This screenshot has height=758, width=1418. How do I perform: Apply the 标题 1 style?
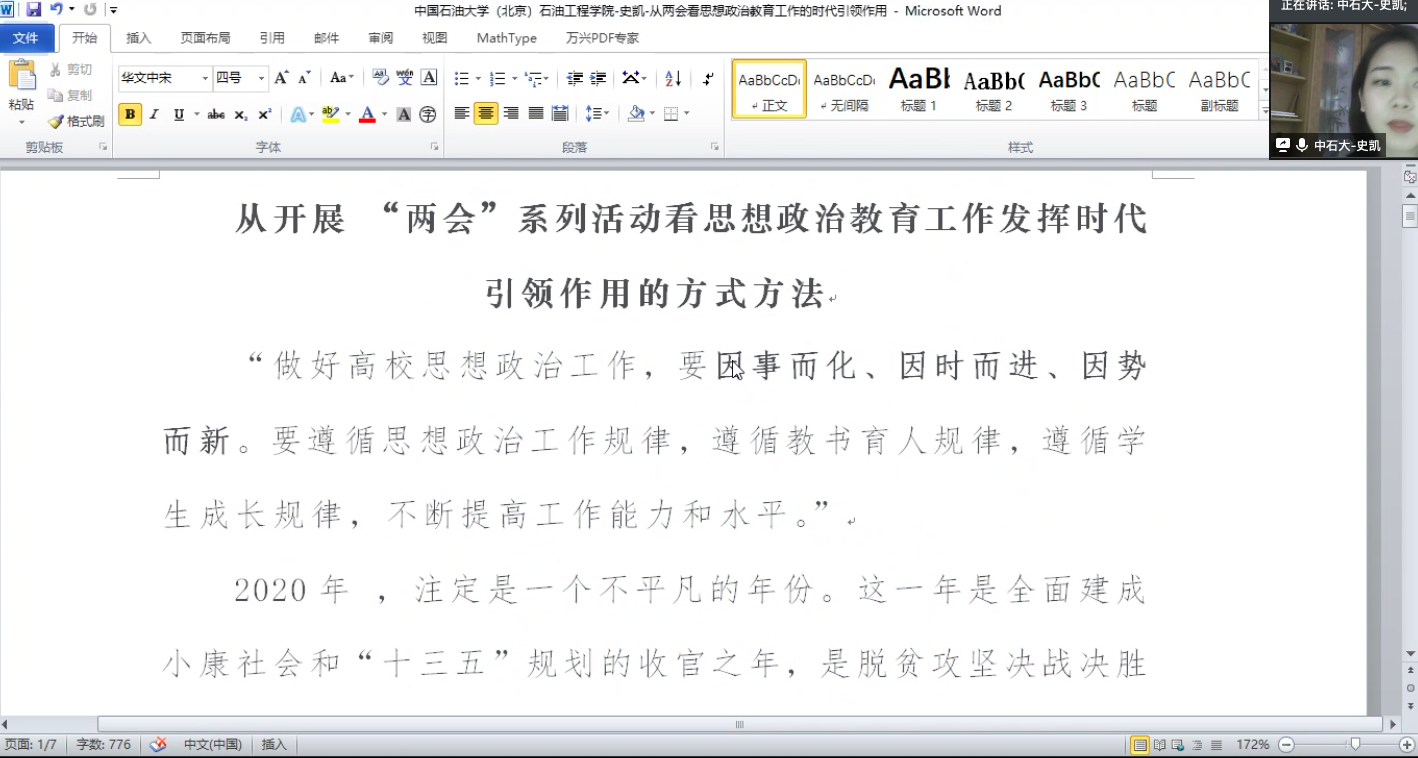pyautogui.click(x=918, y=89)
